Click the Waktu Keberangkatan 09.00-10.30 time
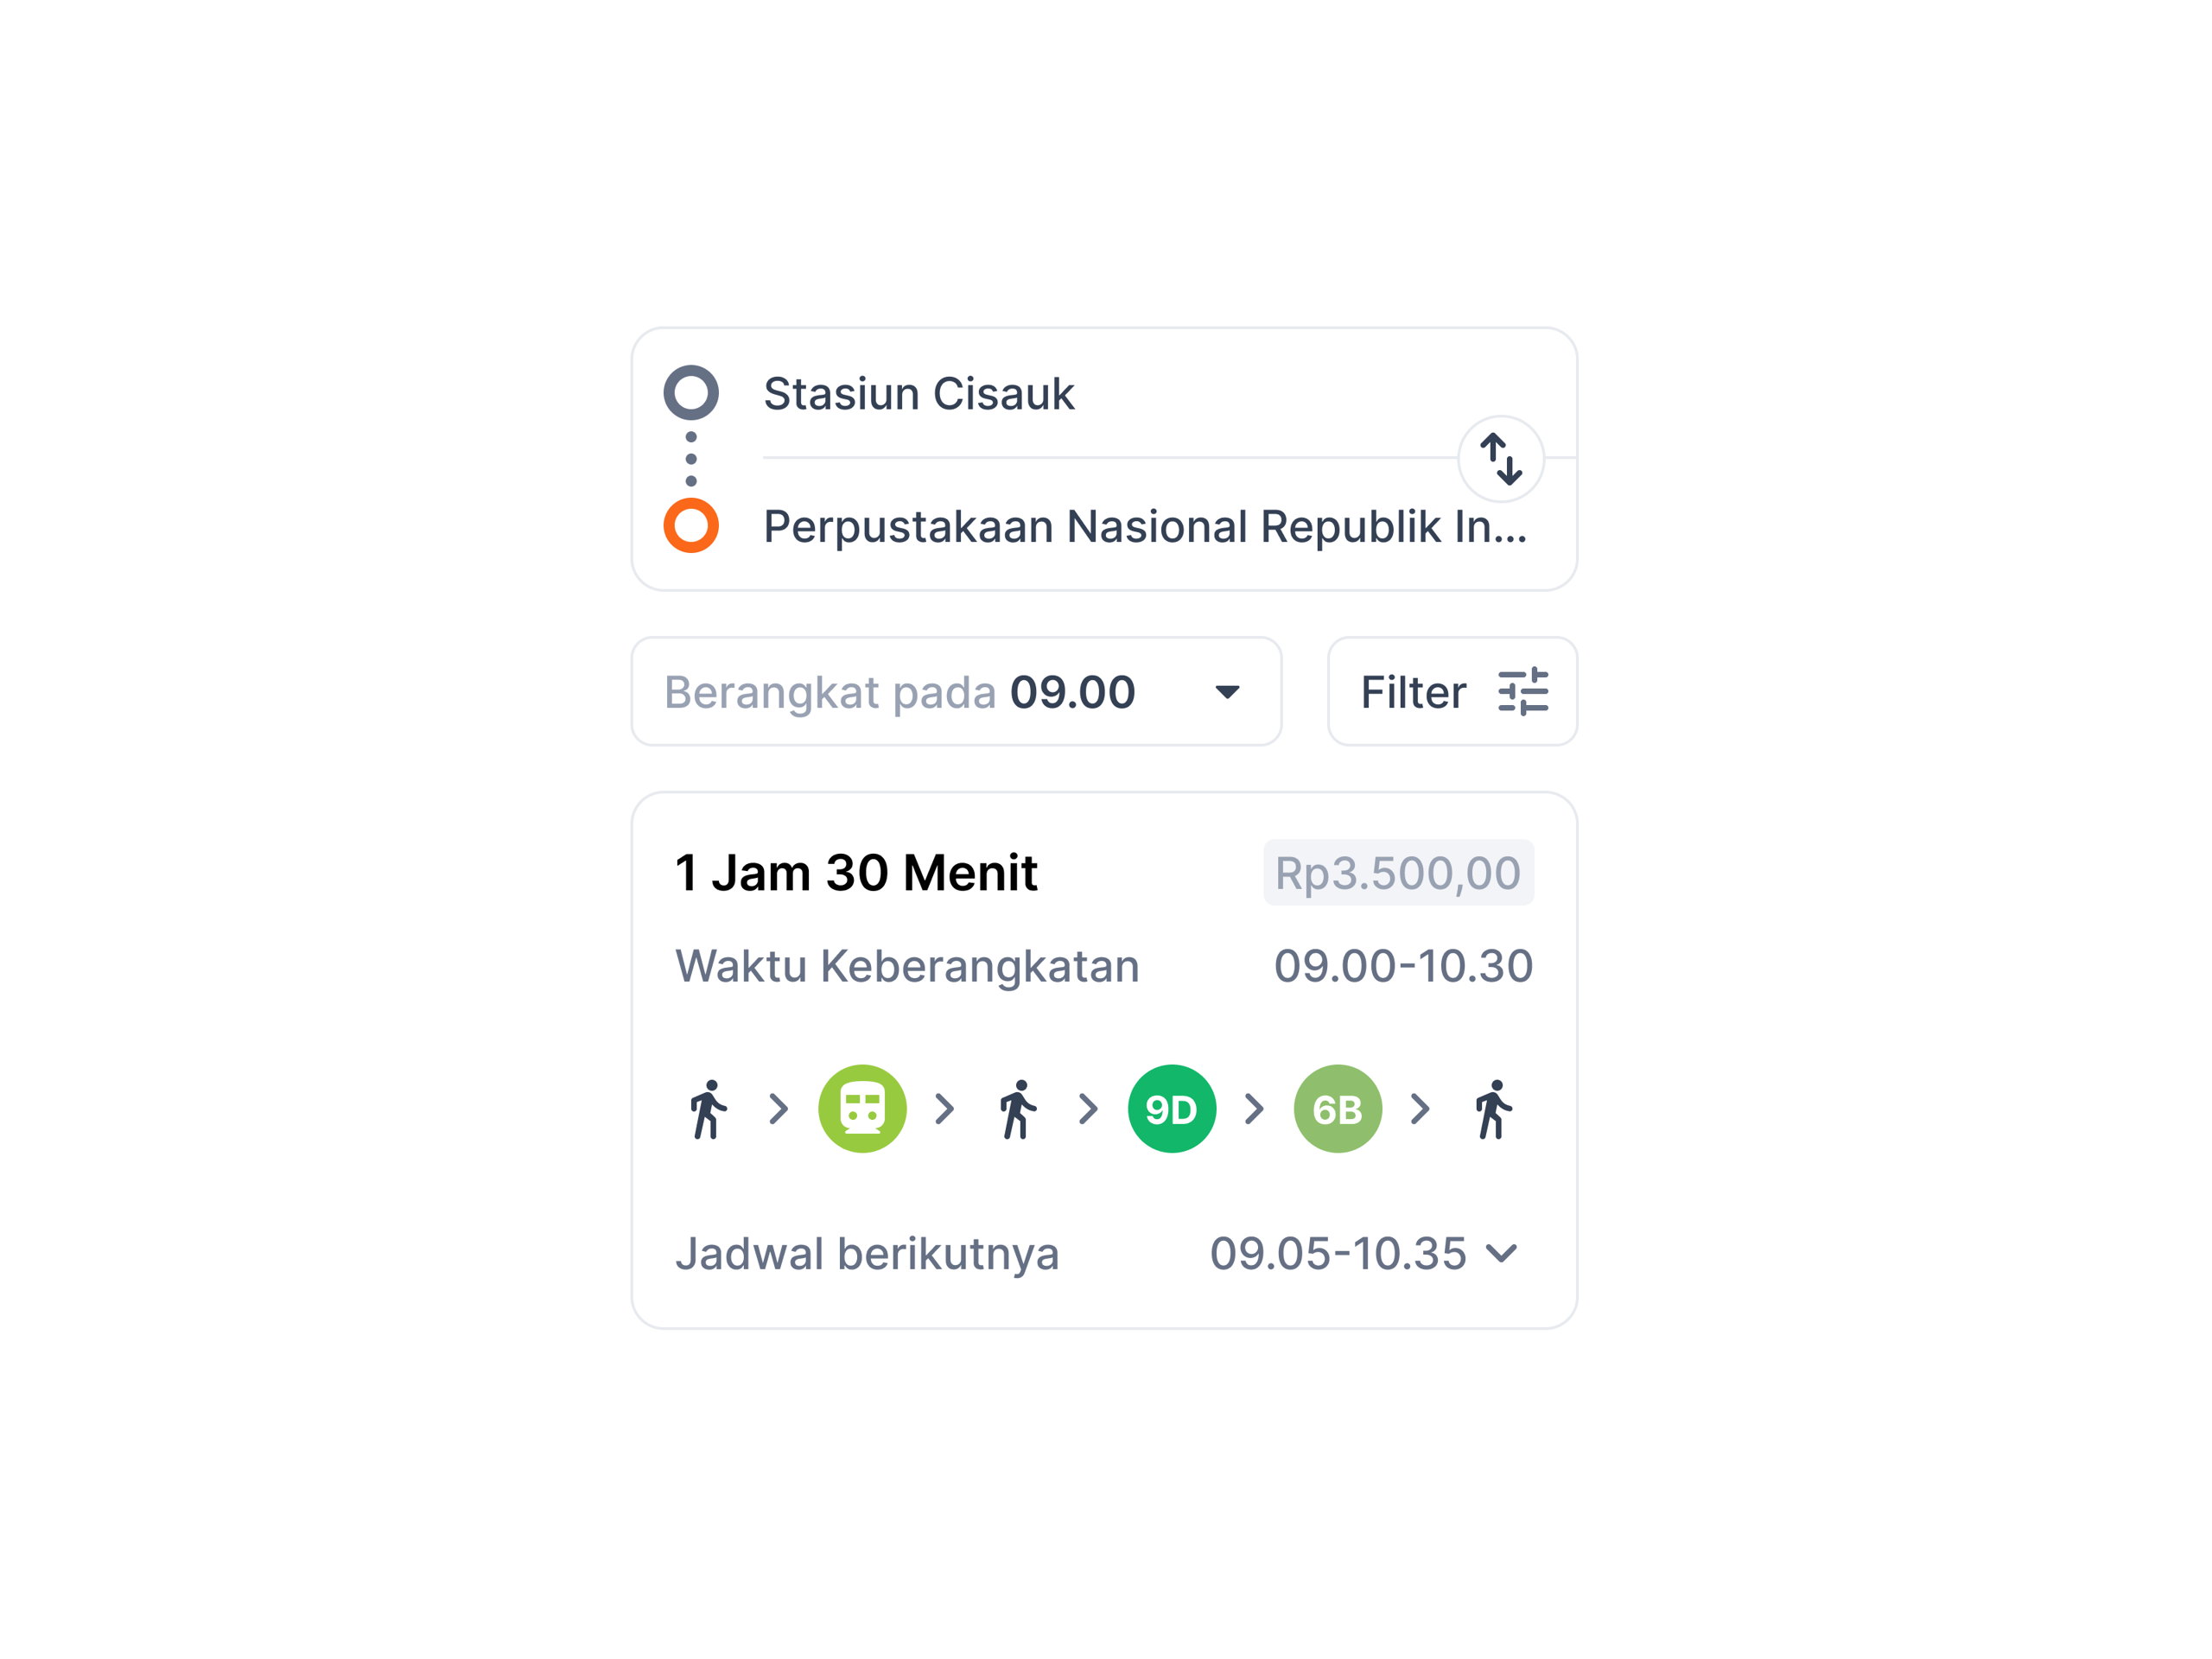Viewport: 2212px width, 1659px height. tap(1402, 966)
